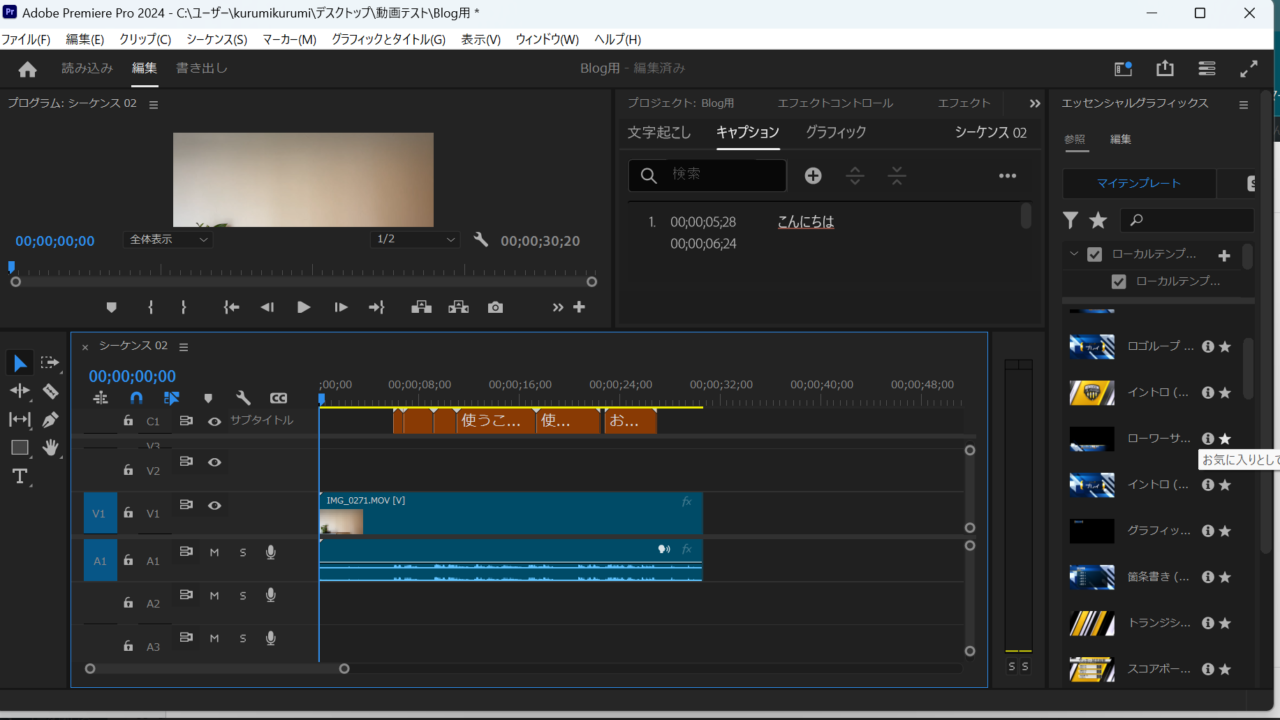Open シーケンス 02 timeline panel menu
The image size is (1280, 720).
tap(183, 347)
